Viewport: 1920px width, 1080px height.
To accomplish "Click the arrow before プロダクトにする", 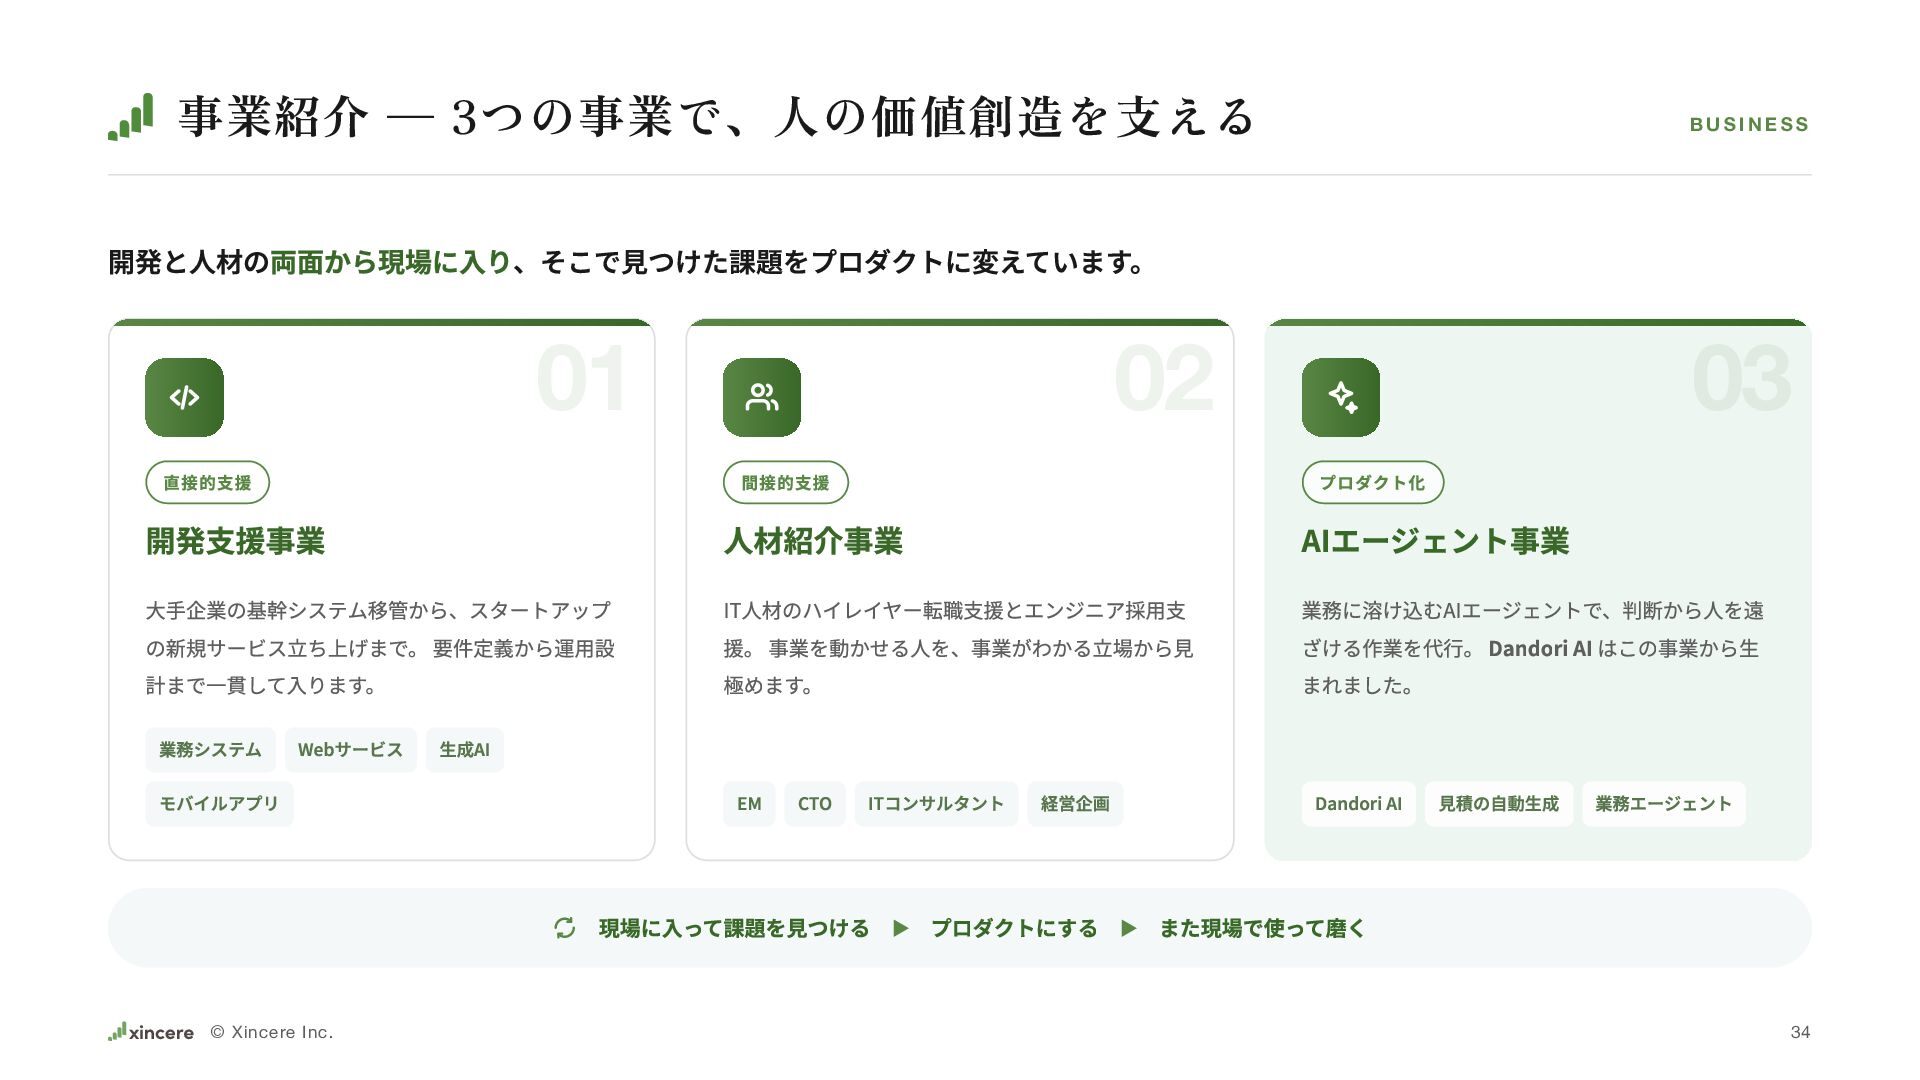I will click(x=900, y=928).
